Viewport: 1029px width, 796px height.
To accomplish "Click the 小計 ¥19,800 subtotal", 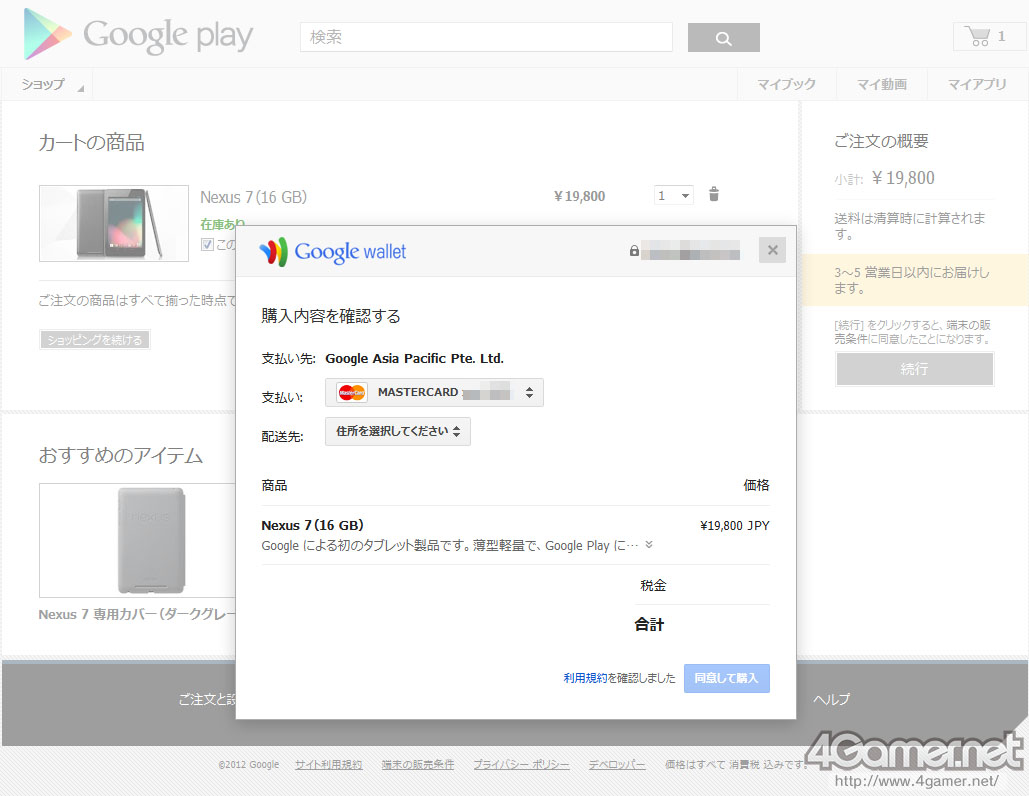I will tap(884, 178).
